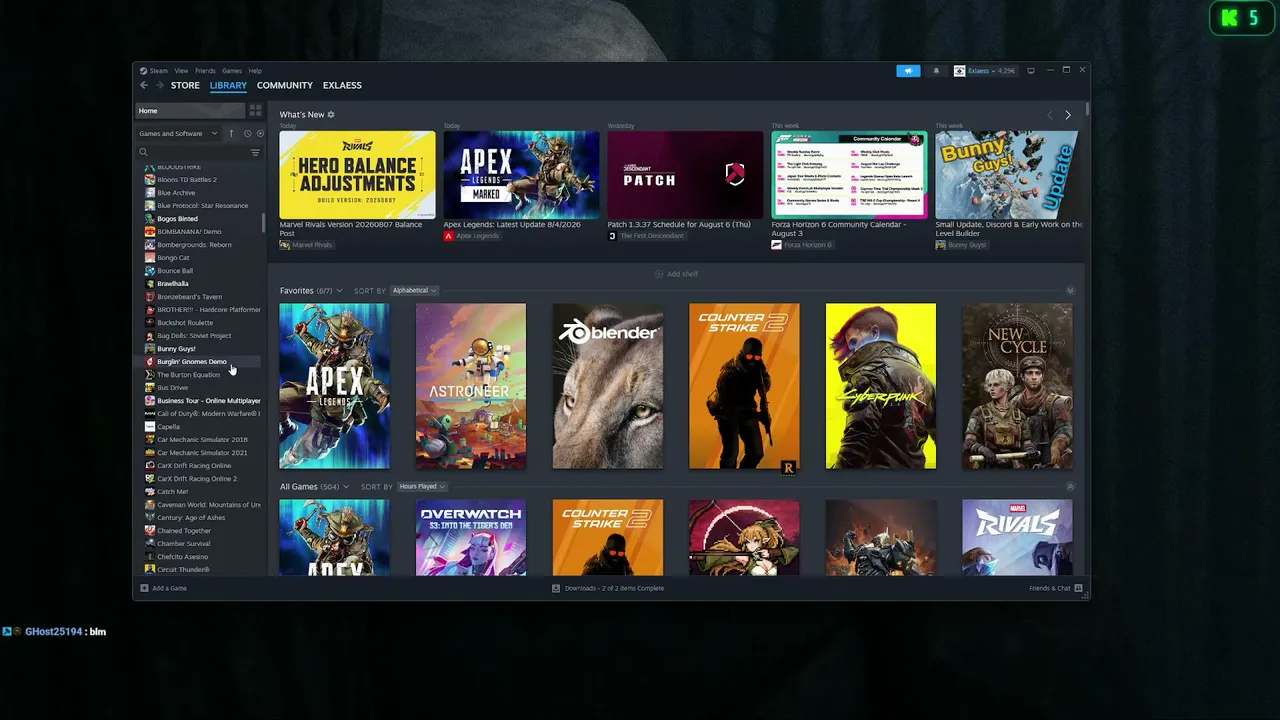Click the Bus Driver game icon
This screenshot has height=720, width=1280.
[150, 387]
